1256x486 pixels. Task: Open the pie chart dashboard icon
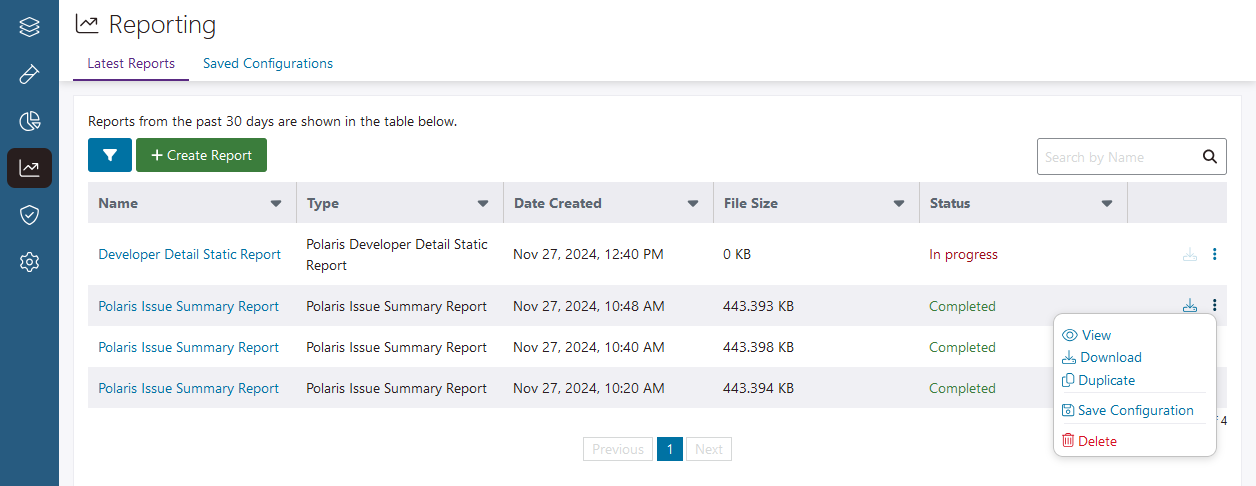point(29,122)
